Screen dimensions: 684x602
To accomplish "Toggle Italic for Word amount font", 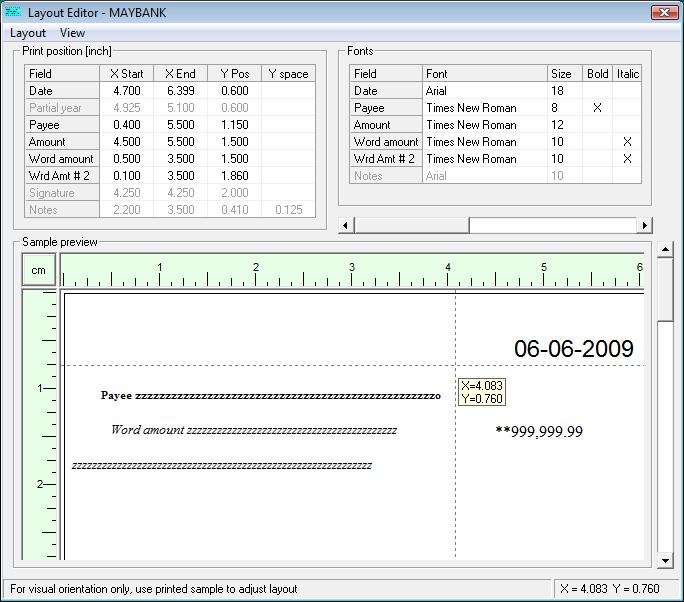I will click(x=627, y=142).
